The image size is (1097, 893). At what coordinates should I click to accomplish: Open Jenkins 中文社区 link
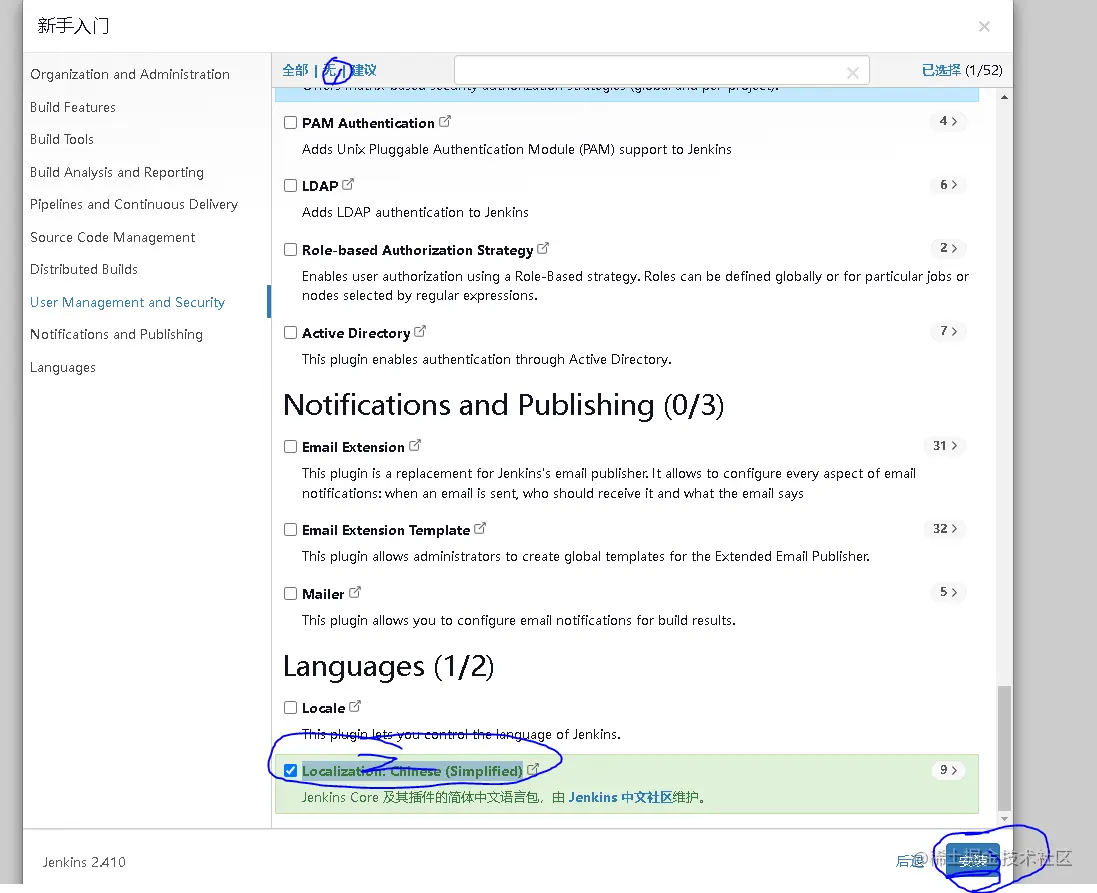[621, 797]
